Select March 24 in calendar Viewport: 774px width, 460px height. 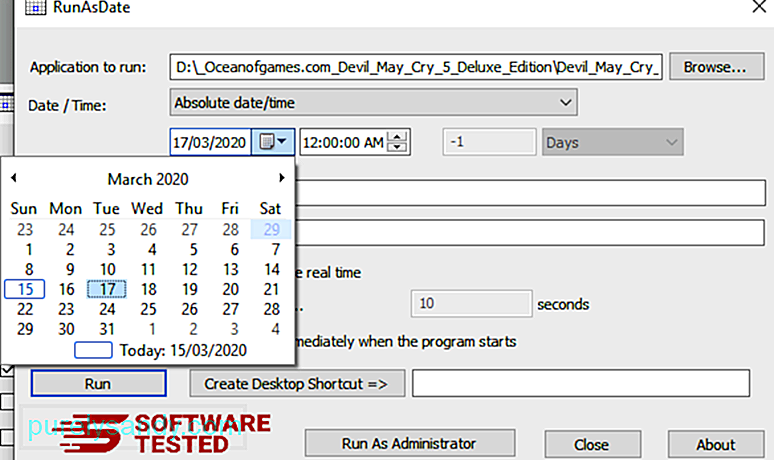pos(107,309)
